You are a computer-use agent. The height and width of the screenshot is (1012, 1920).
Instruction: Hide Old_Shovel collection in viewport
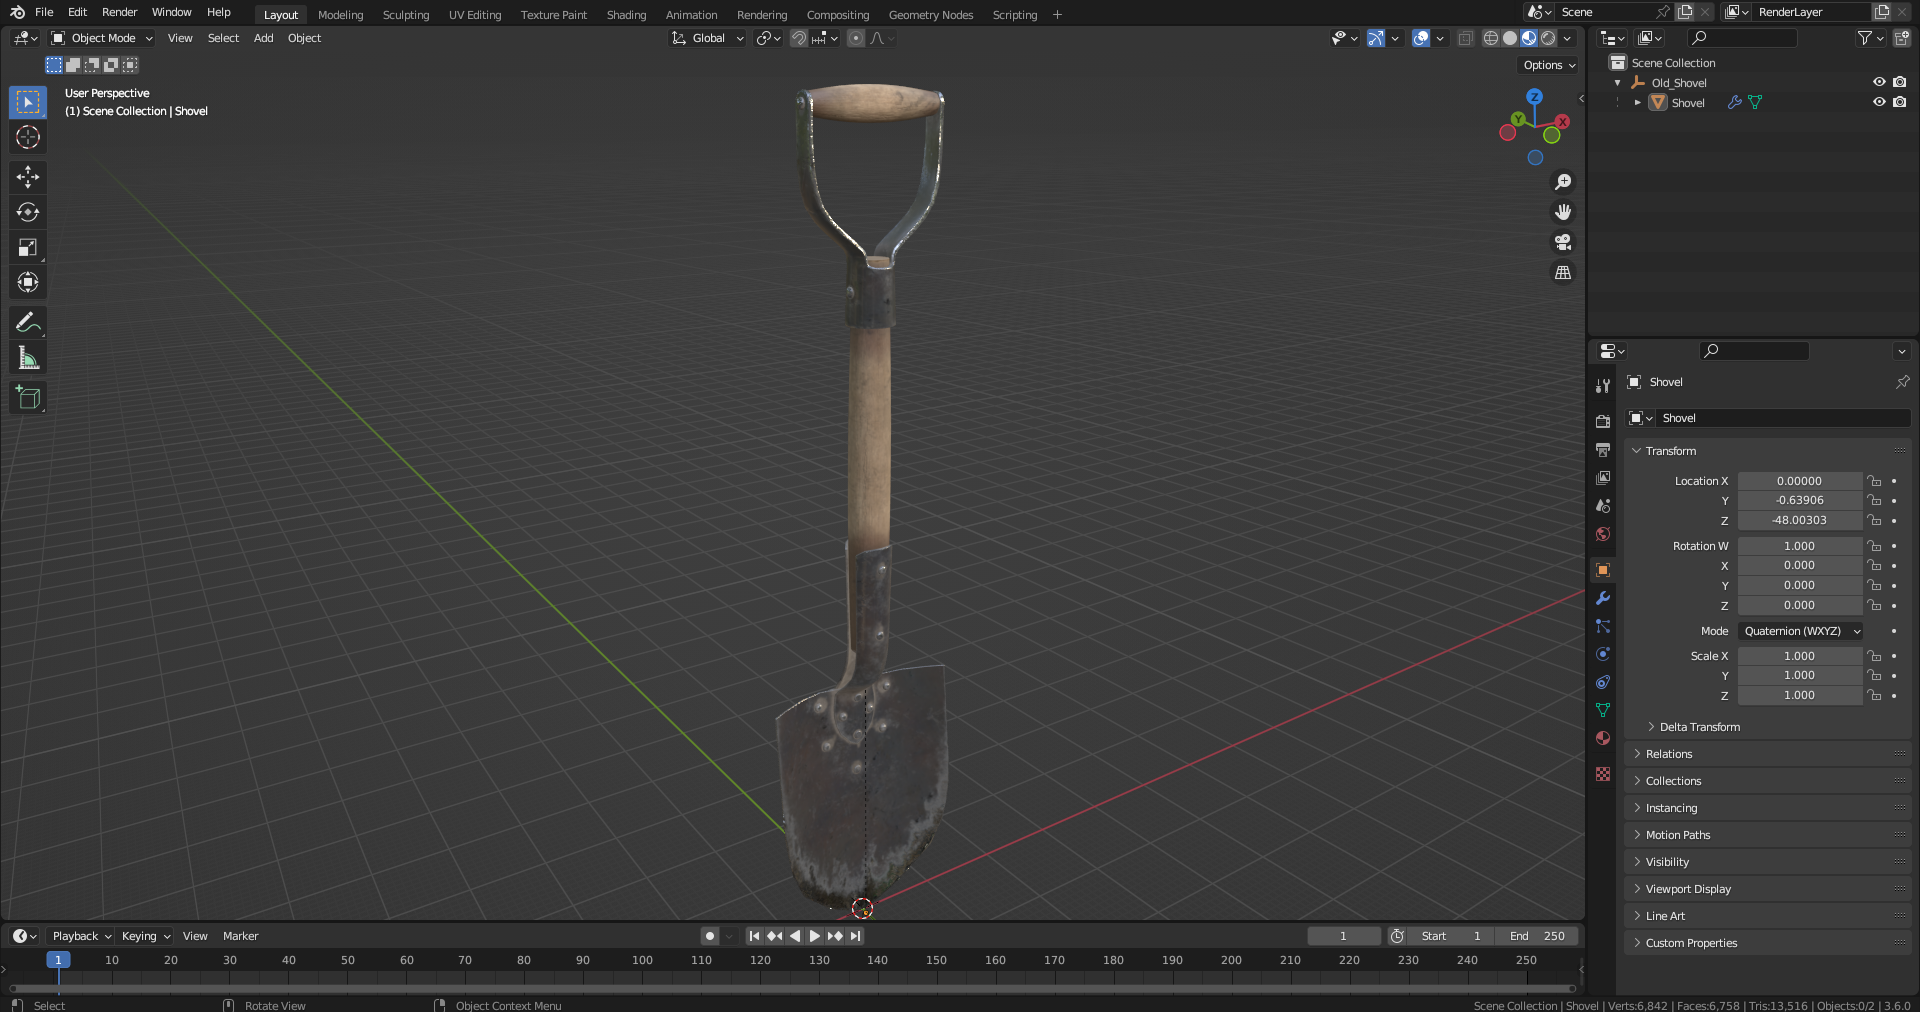1879,82
